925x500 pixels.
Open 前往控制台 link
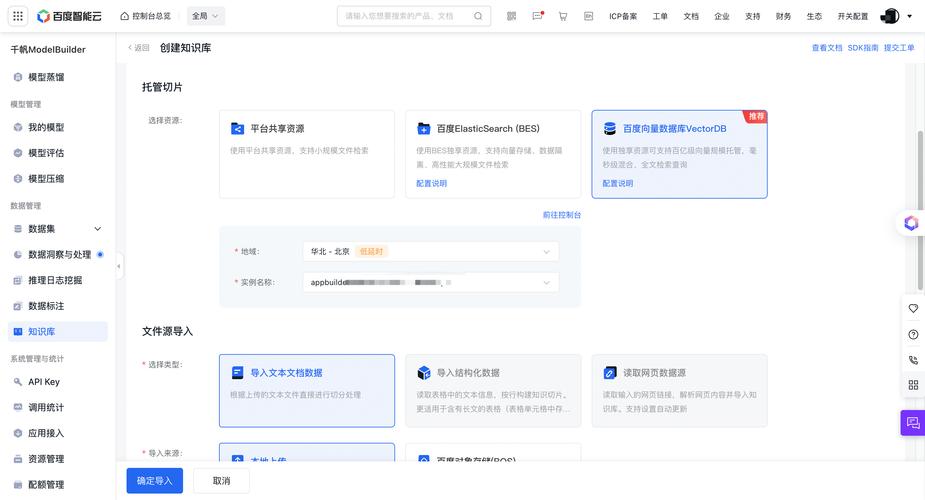click(x=562, y=215)
